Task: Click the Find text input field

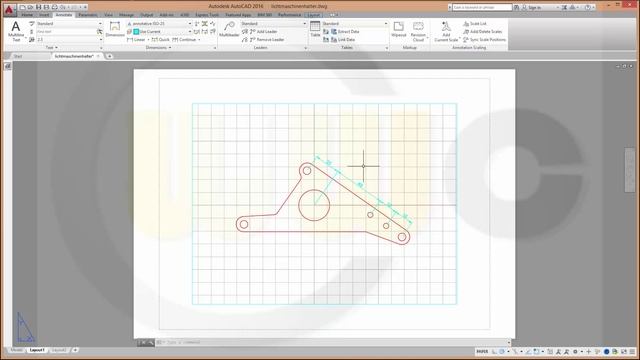Action: coord(66,31)
